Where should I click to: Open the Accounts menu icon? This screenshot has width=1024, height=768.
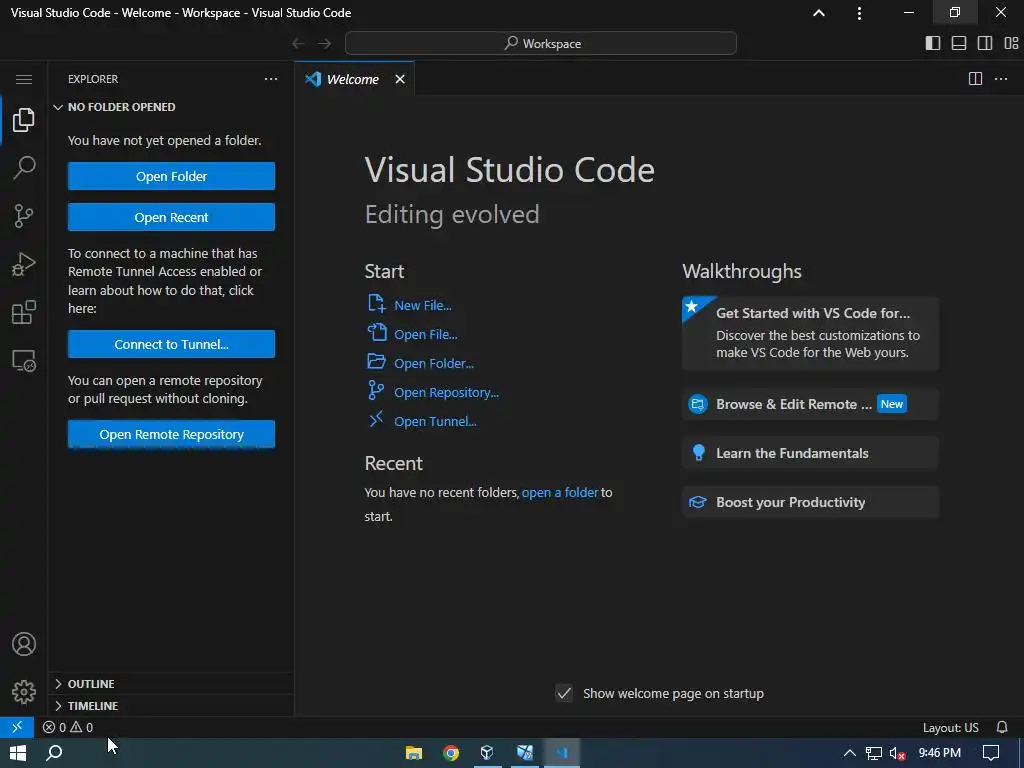pos(24,644)
